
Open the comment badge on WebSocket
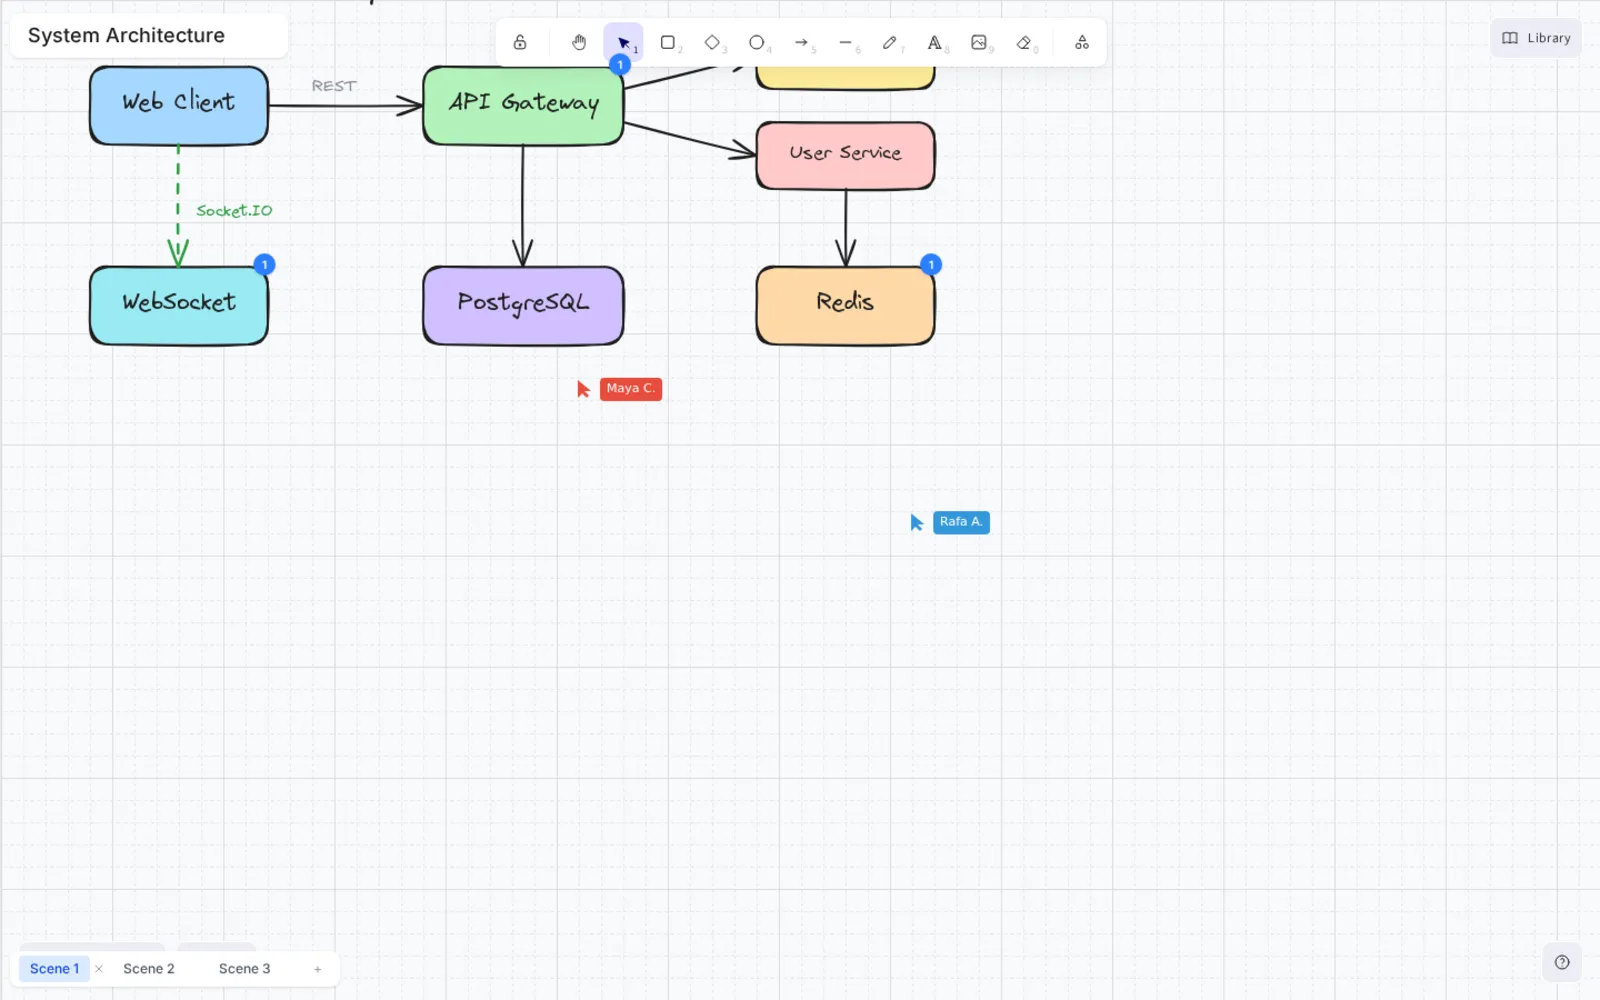[x=264, y=265]
